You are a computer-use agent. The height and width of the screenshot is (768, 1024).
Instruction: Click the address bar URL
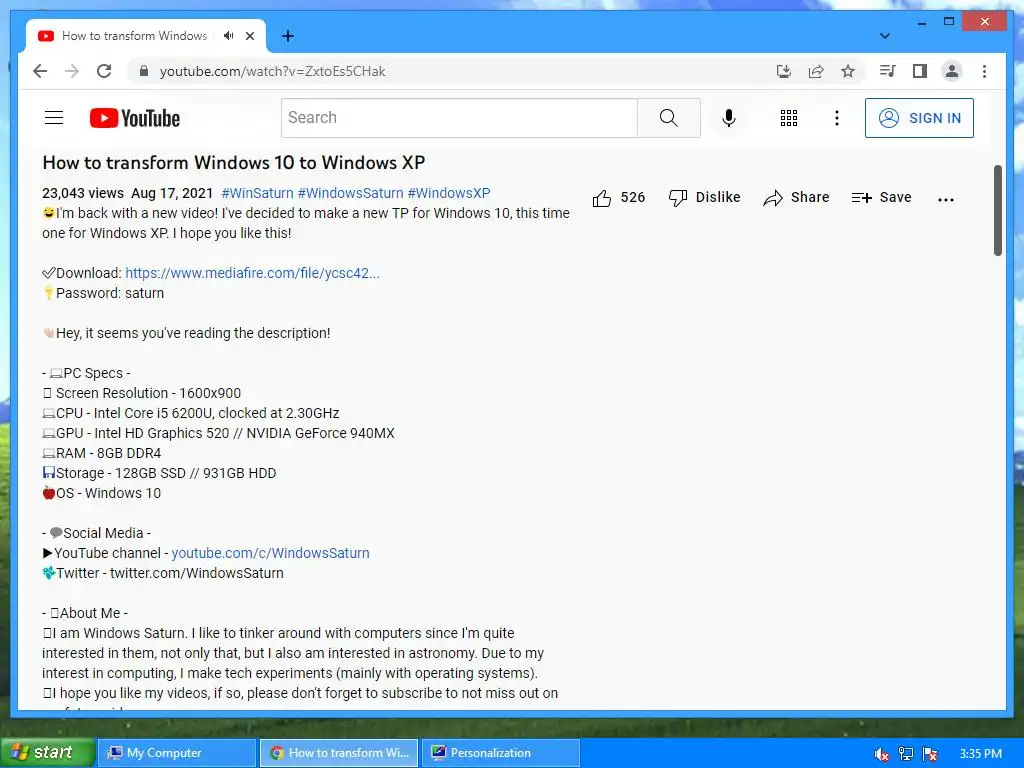point(272,71)
